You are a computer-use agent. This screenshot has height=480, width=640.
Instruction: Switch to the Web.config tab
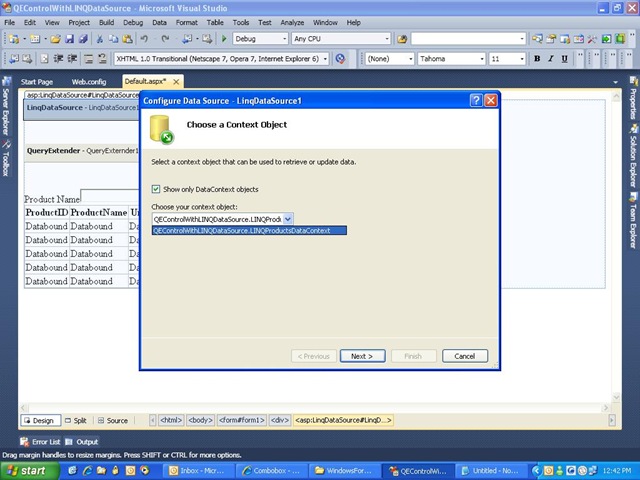(x=89, y=82)
